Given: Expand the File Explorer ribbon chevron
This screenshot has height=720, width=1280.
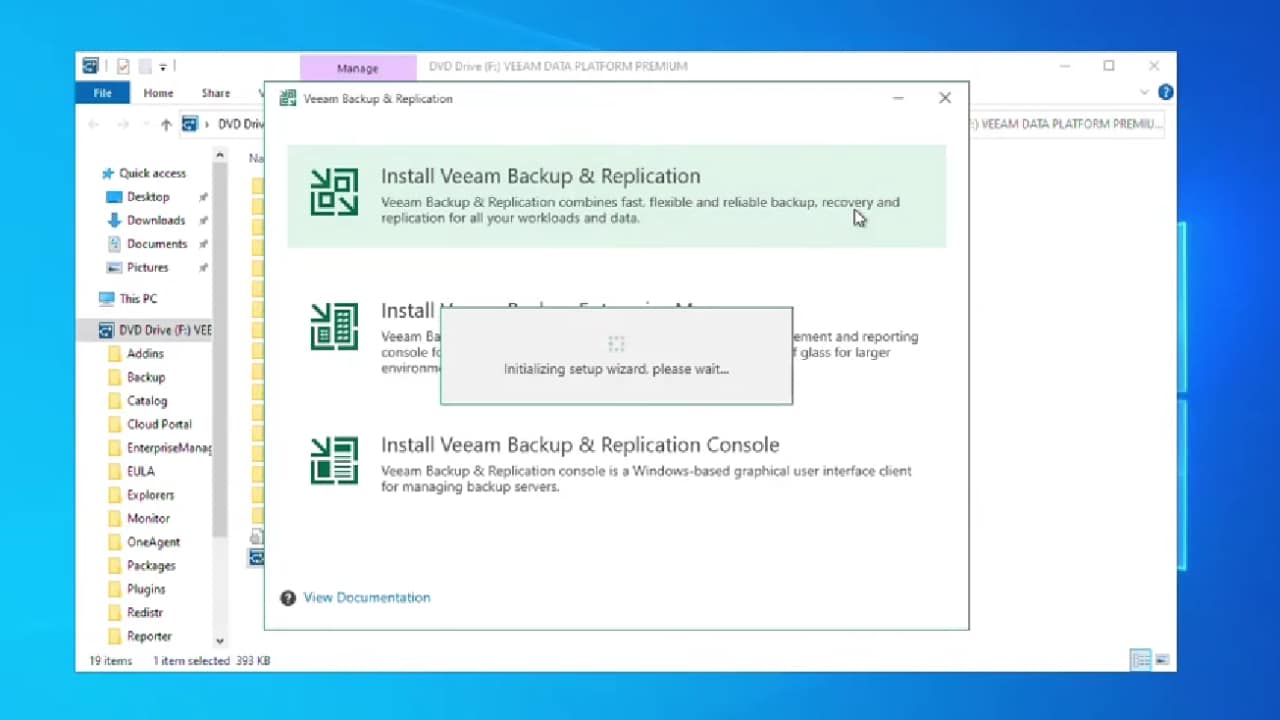Looking at the screenshot, I should click(x=1145, y=92).
